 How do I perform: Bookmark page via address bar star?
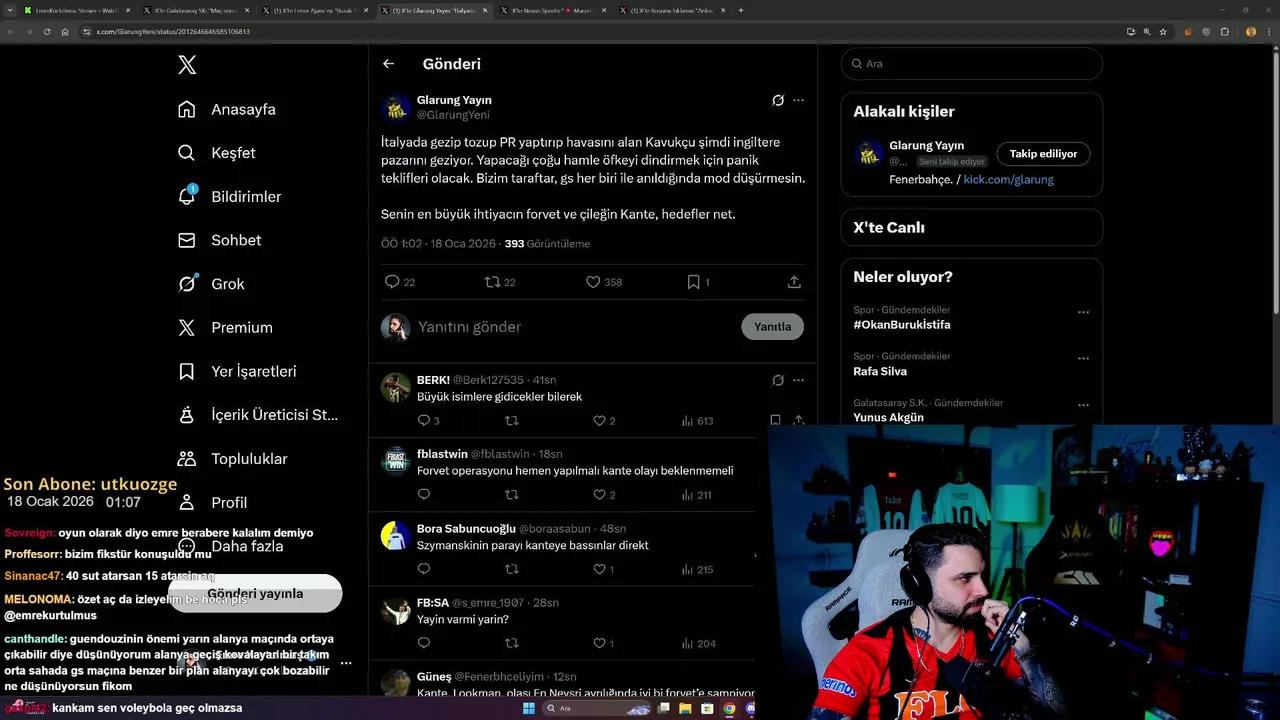(x=1163, y=31)
